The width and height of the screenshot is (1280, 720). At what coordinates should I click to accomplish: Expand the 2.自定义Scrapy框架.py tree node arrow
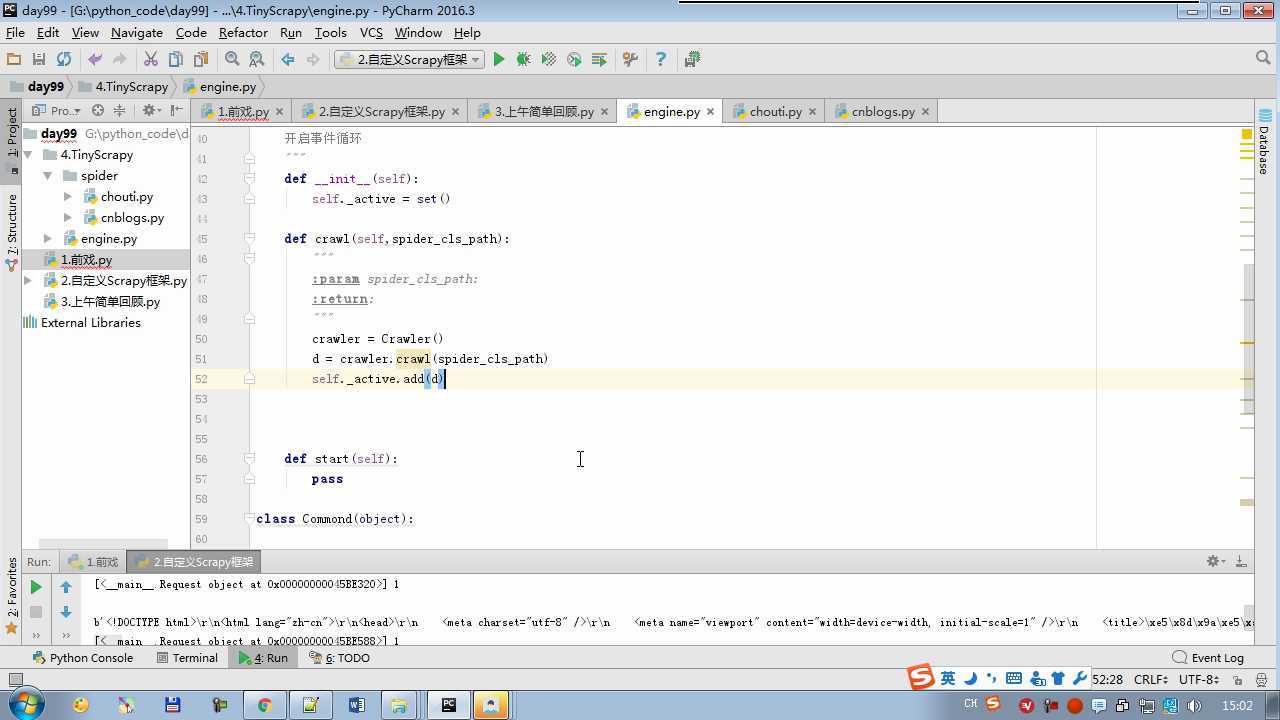[28, 281]
